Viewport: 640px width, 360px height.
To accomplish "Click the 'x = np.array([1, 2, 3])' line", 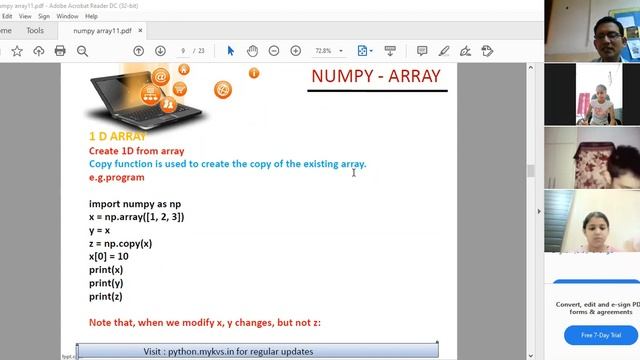I will [136, 217].
